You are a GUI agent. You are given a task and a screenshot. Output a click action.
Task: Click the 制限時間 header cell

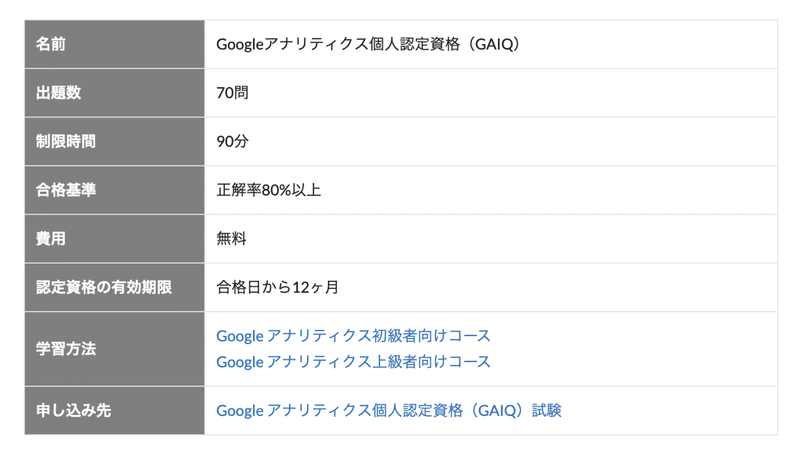(x=115, y=141)
